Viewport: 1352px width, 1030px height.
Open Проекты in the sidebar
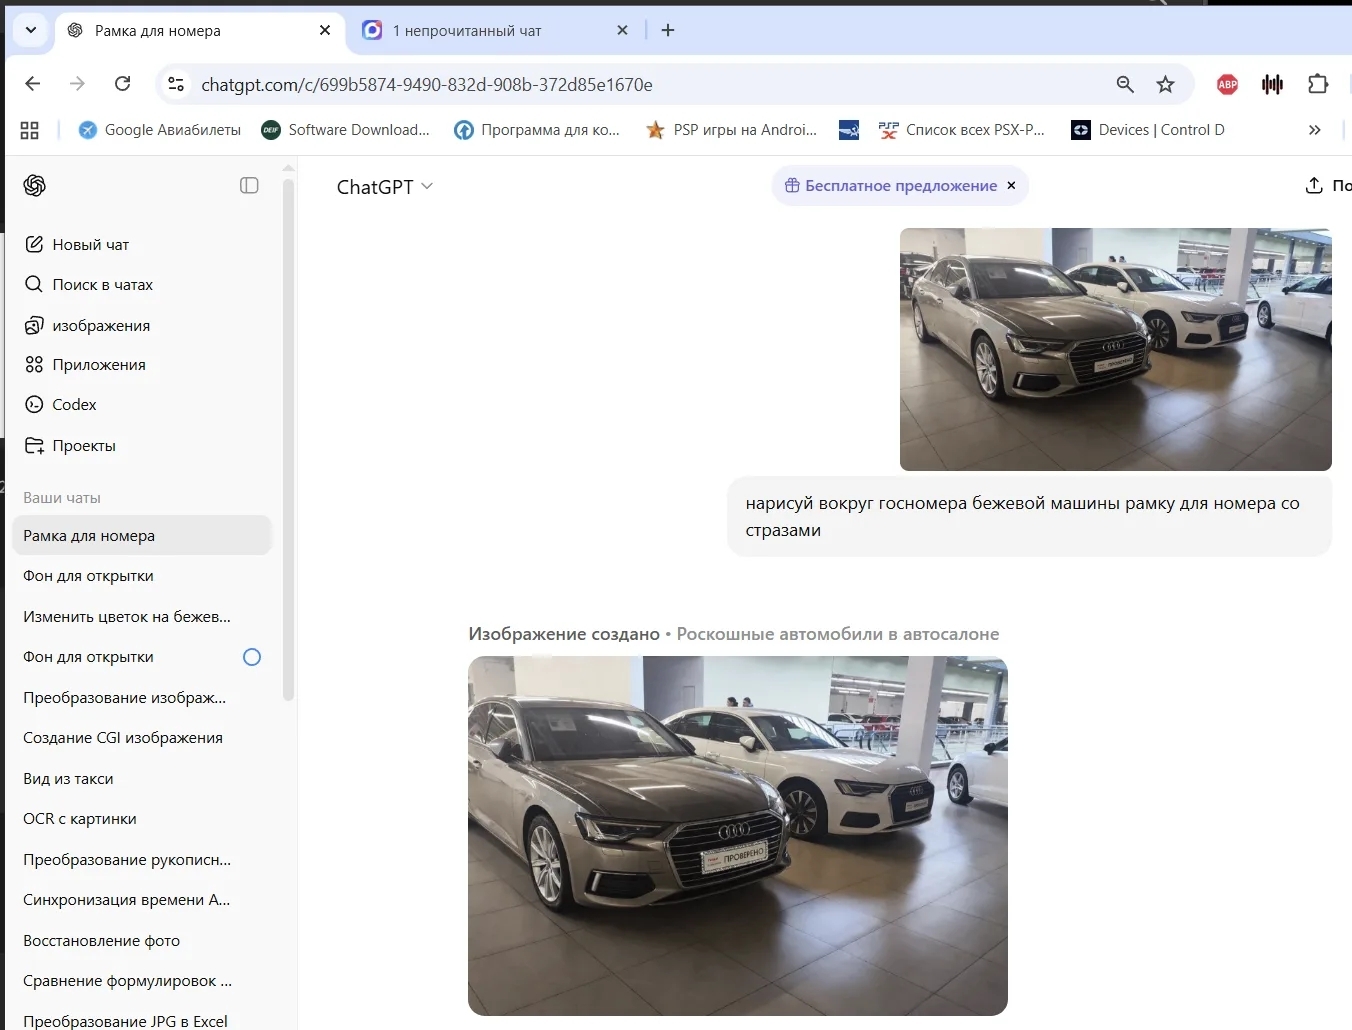(83, 446)
